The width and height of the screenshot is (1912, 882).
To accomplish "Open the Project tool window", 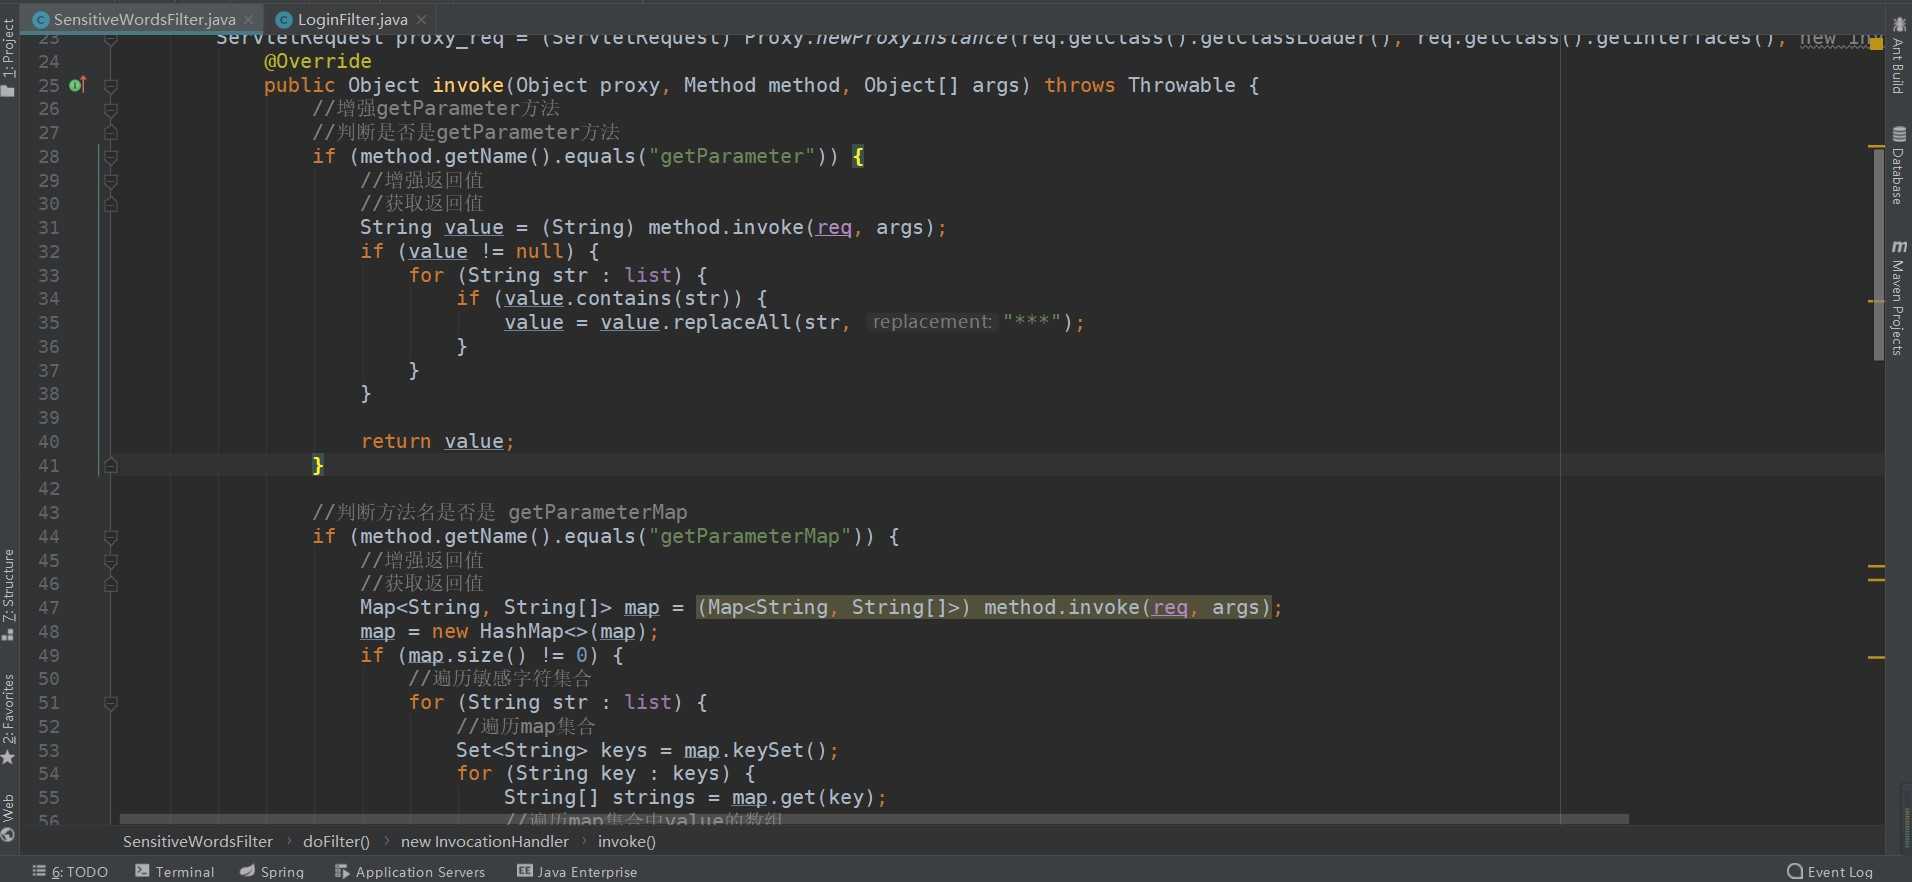I will pyautogui.click(x=9, y=57).
